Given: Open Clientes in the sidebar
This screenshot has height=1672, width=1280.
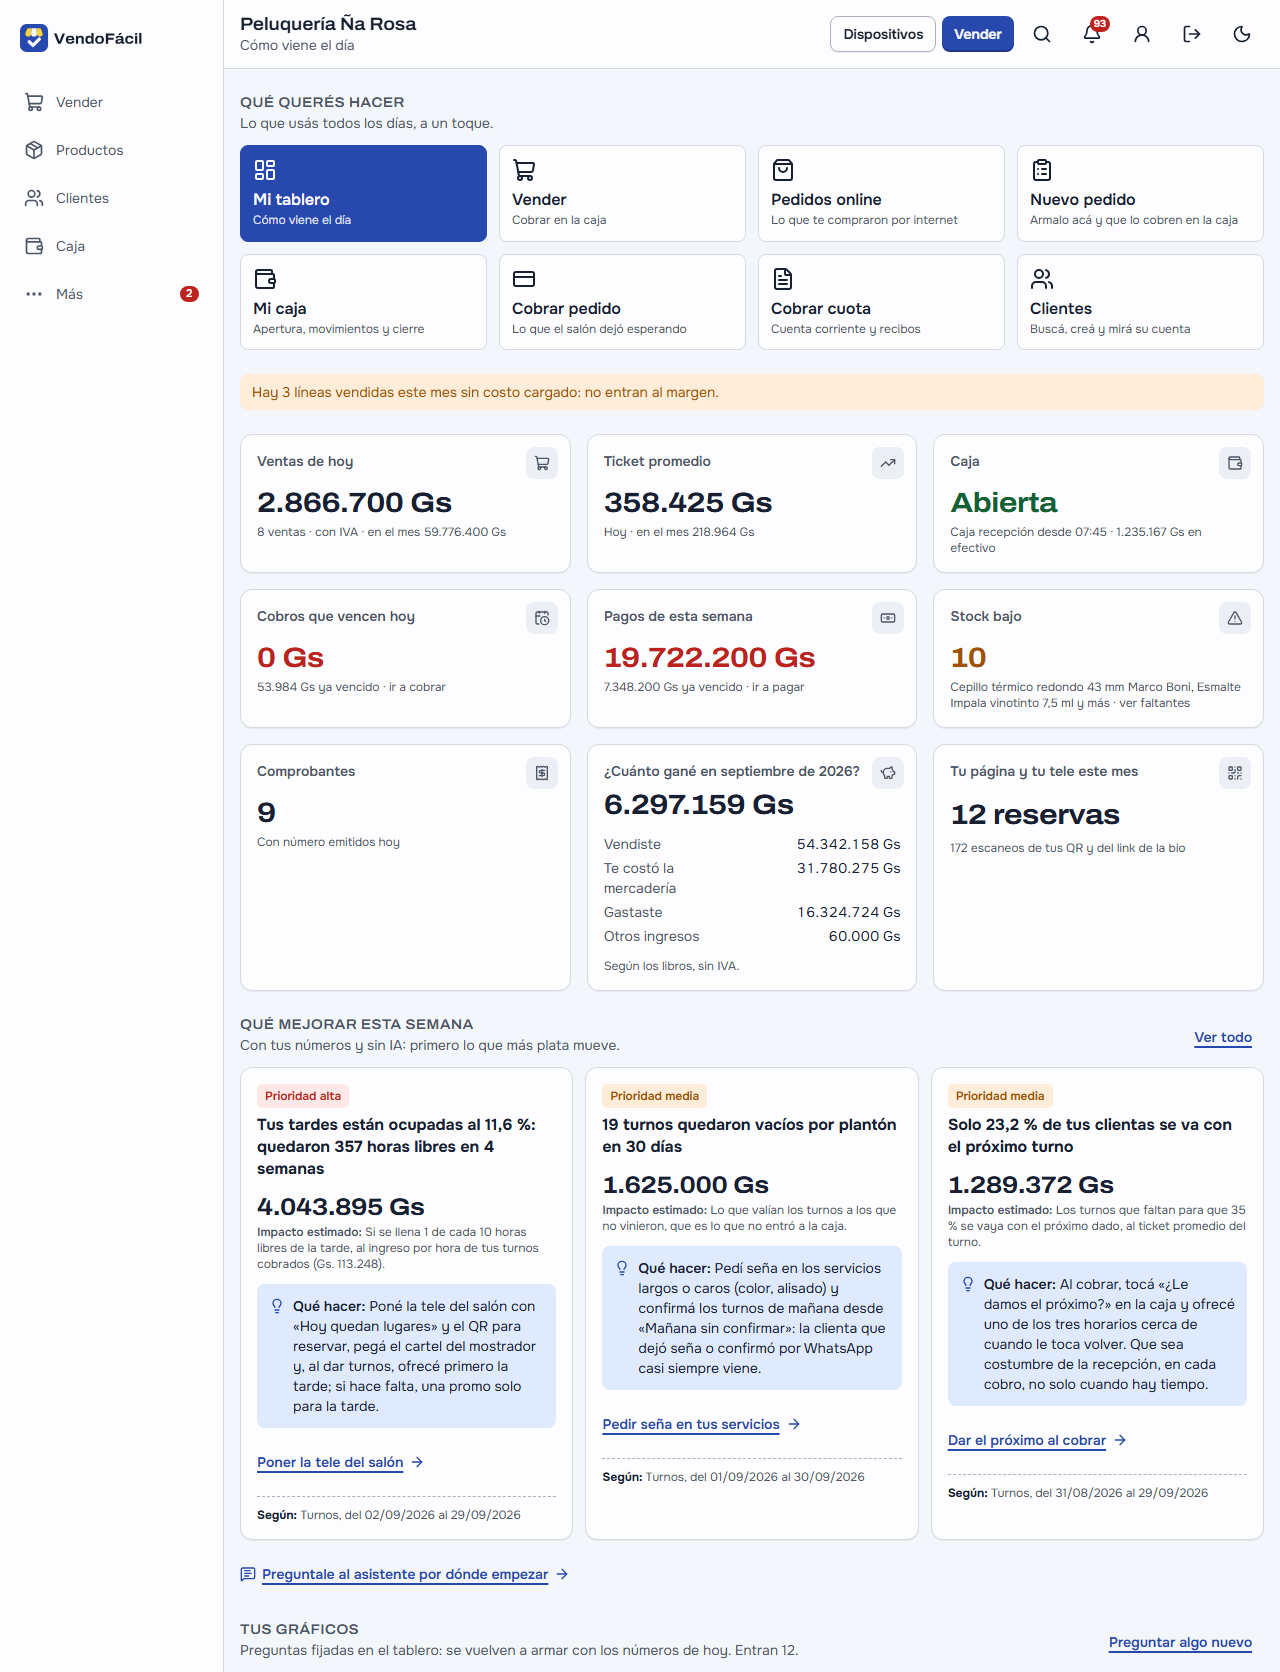Looking at the screenshot, I should 111,198.
